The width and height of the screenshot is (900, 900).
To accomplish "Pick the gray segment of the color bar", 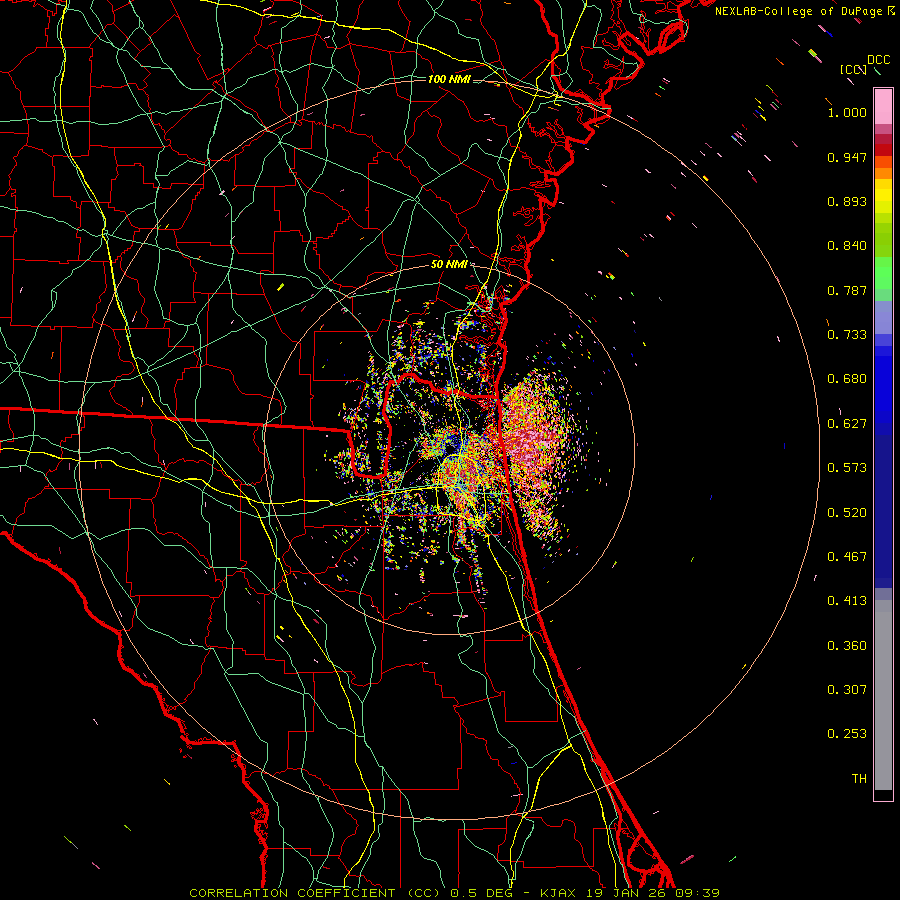I will pyautogui.click(x=883, y=695).
